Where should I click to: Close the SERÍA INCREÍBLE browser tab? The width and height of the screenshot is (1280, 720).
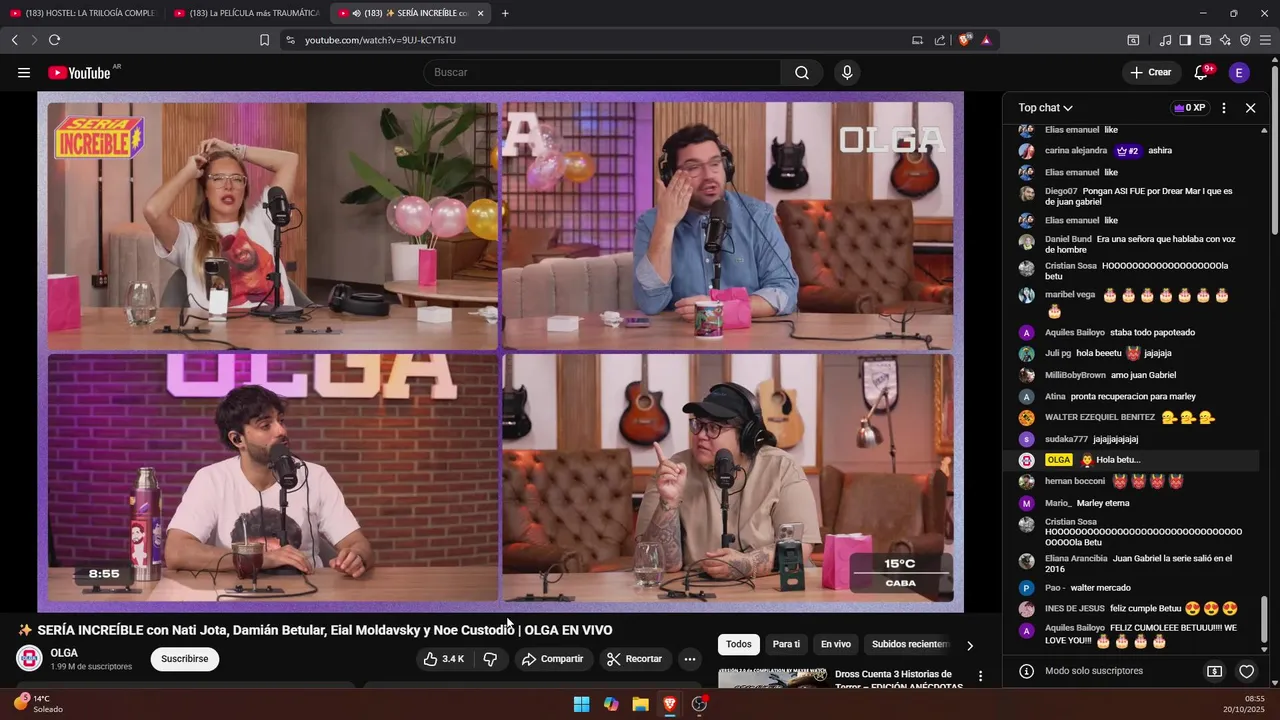[x=481, y=13]
